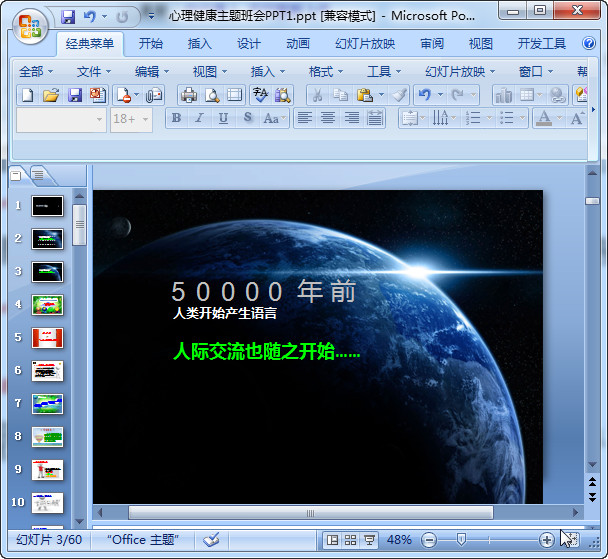
Task: Expand the numbered list dropdown arrow
Action: pyautogui.click(x=489, y=118)
